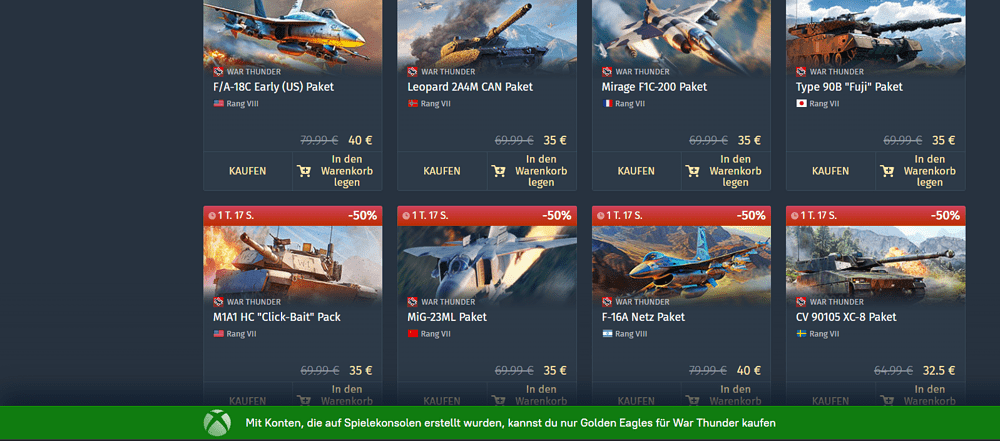Image resolution: width=1000 pixels, height=441 pixels.
Task: Open CV 90105 XC-8 Paket artwork thumbnail
Action: point(876,264)
